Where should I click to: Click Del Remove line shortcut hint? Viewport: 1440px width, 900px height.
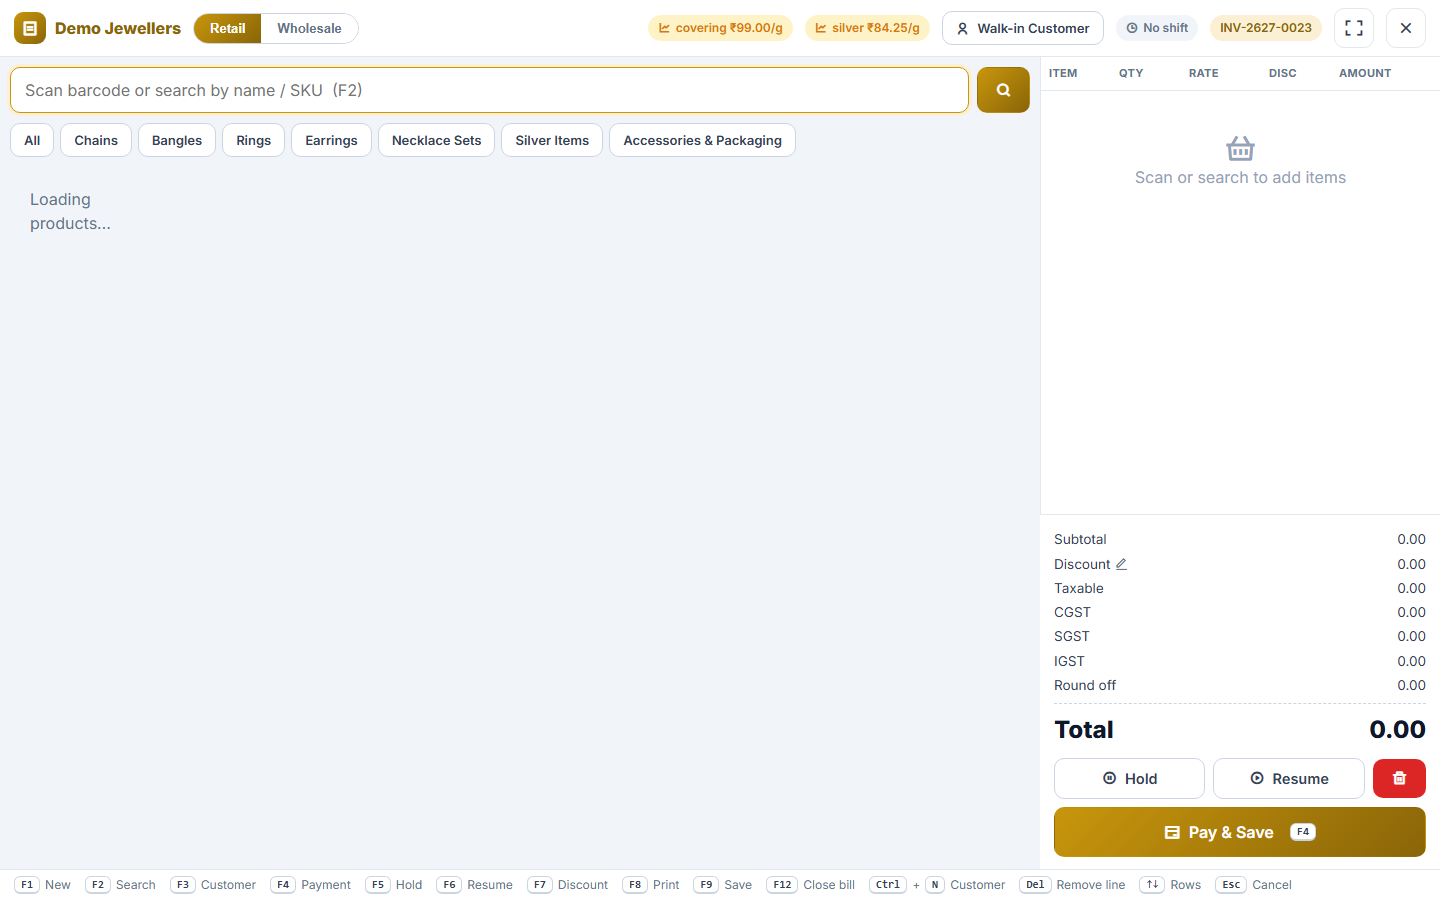click(1073, 885)
